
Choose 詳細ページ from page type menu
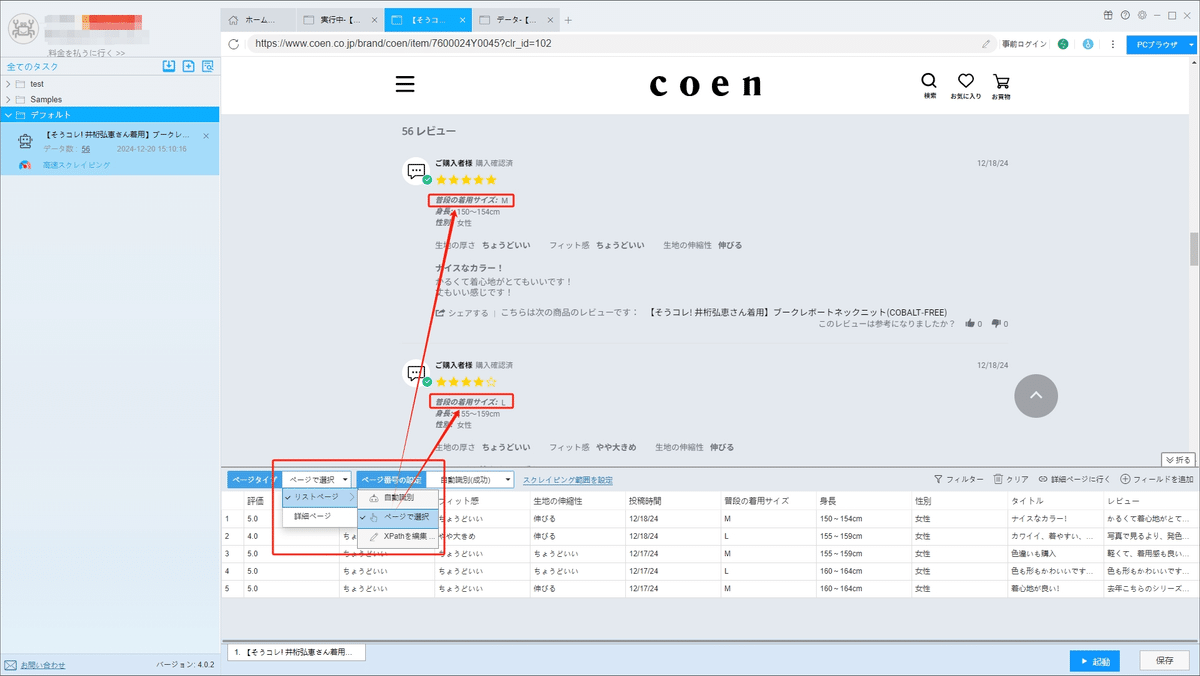319,516
